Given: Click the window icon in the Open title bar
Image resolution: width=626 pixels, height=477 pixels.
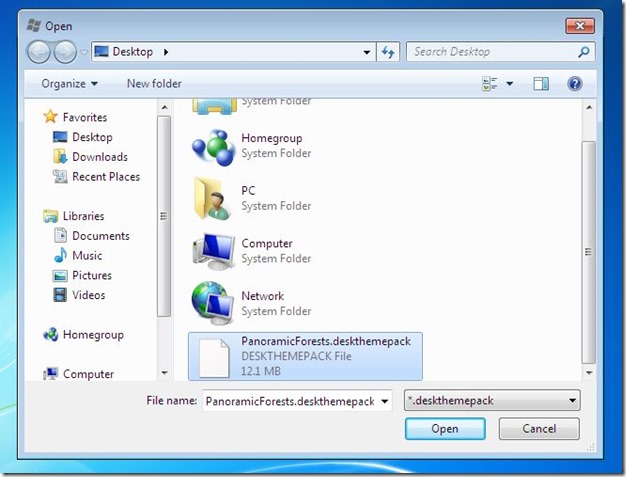Looking at the screenshot, I should pos(34,26).
